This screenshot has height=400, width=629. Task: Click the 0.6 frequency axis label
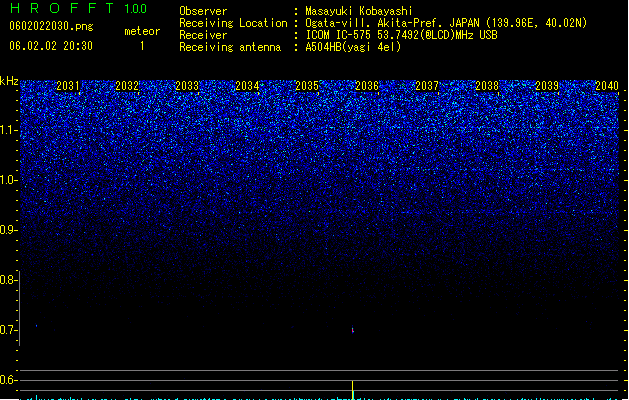[x=8, y=380]
